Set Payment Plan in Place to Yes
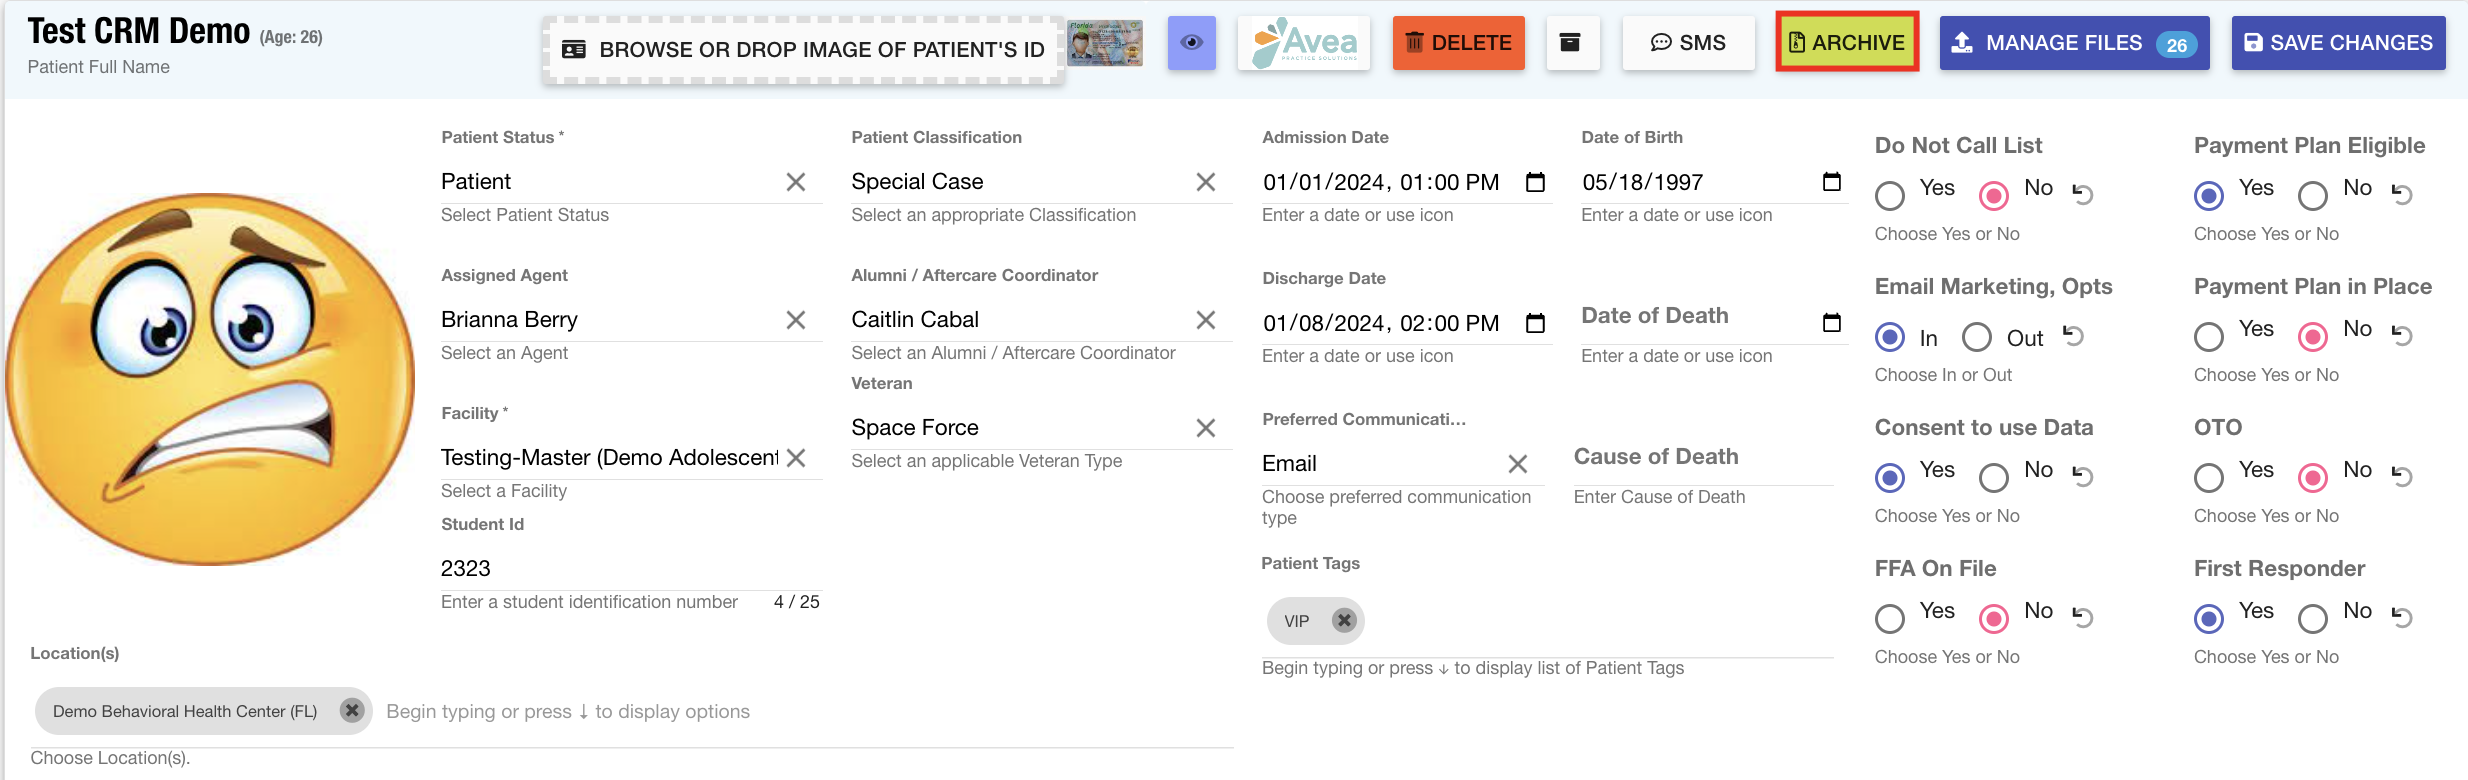This screenshot has width=2468, height=780. pos(2209,337)
